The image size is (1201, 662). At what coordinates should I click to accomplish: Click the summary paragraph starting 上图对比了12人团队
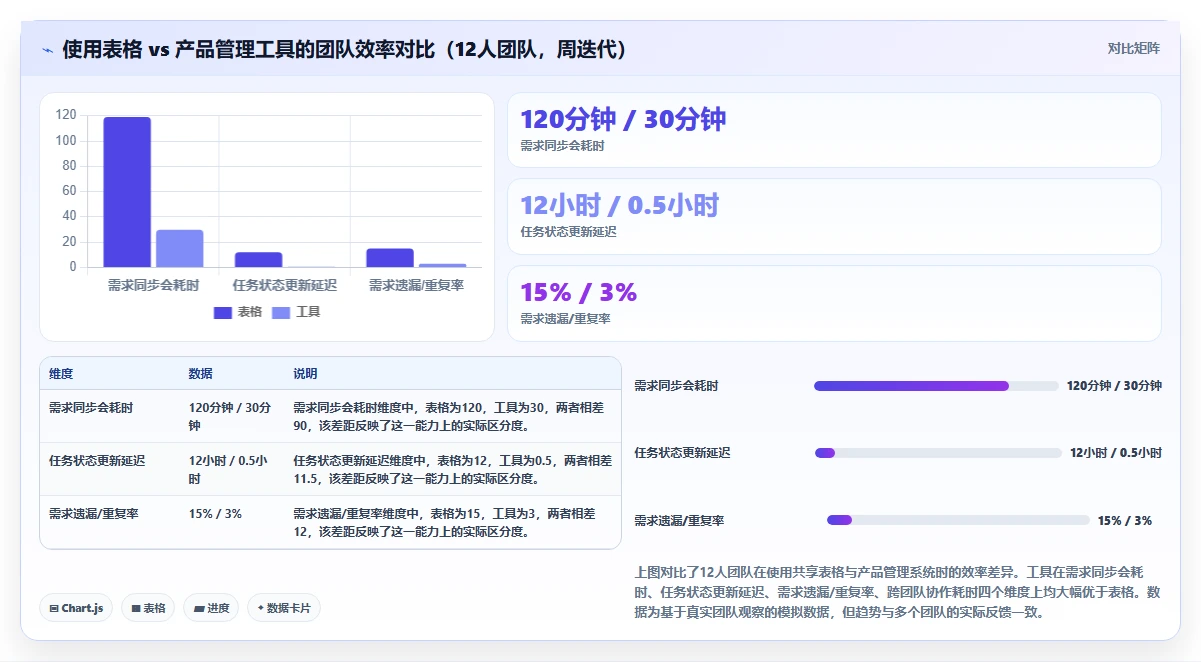[897, 592]
